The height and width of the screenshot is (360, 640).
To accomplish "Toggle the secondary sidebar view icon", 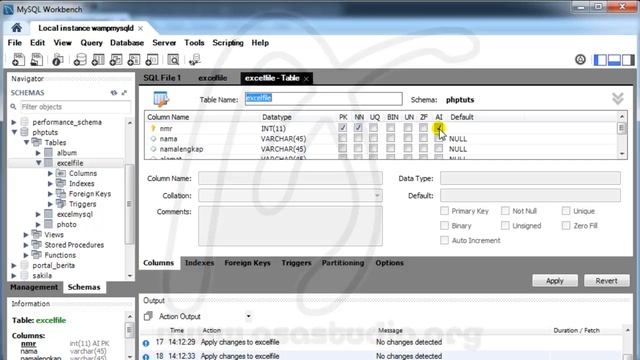I will click(x=628, y=60).
